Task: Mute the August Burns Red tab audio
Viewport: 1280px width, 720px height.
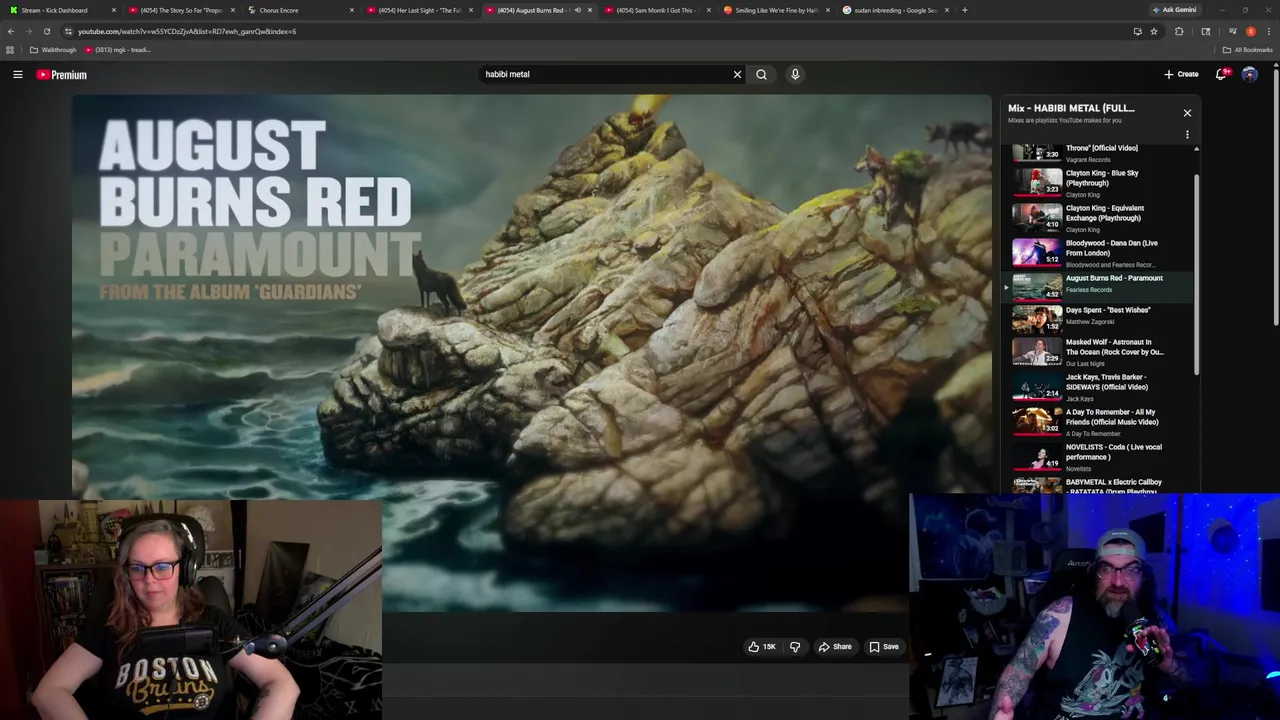Action: (577, 10)
